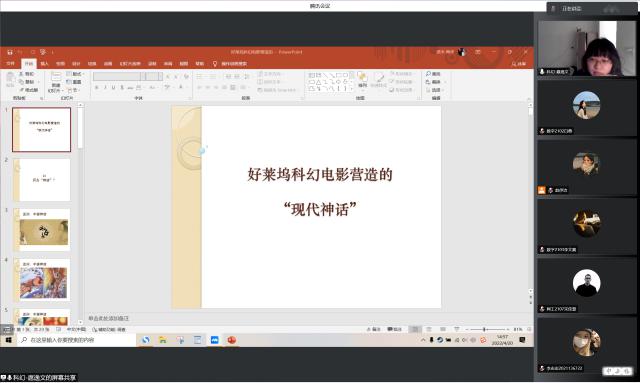640x383 pixels.
Task: Click the Undo arrow in PowerPoint's title bar
Action: tap(20, 52)
